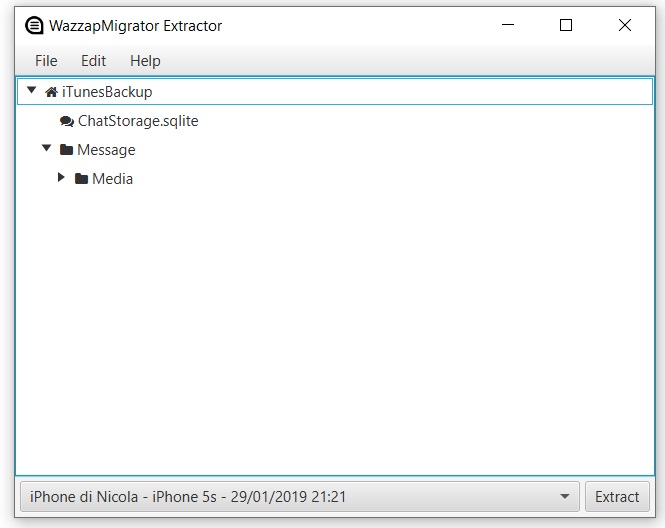Screen dimensions: 665x528
Task: Click the Extract button
Action: pyautogui.click(x=617, y=497)
